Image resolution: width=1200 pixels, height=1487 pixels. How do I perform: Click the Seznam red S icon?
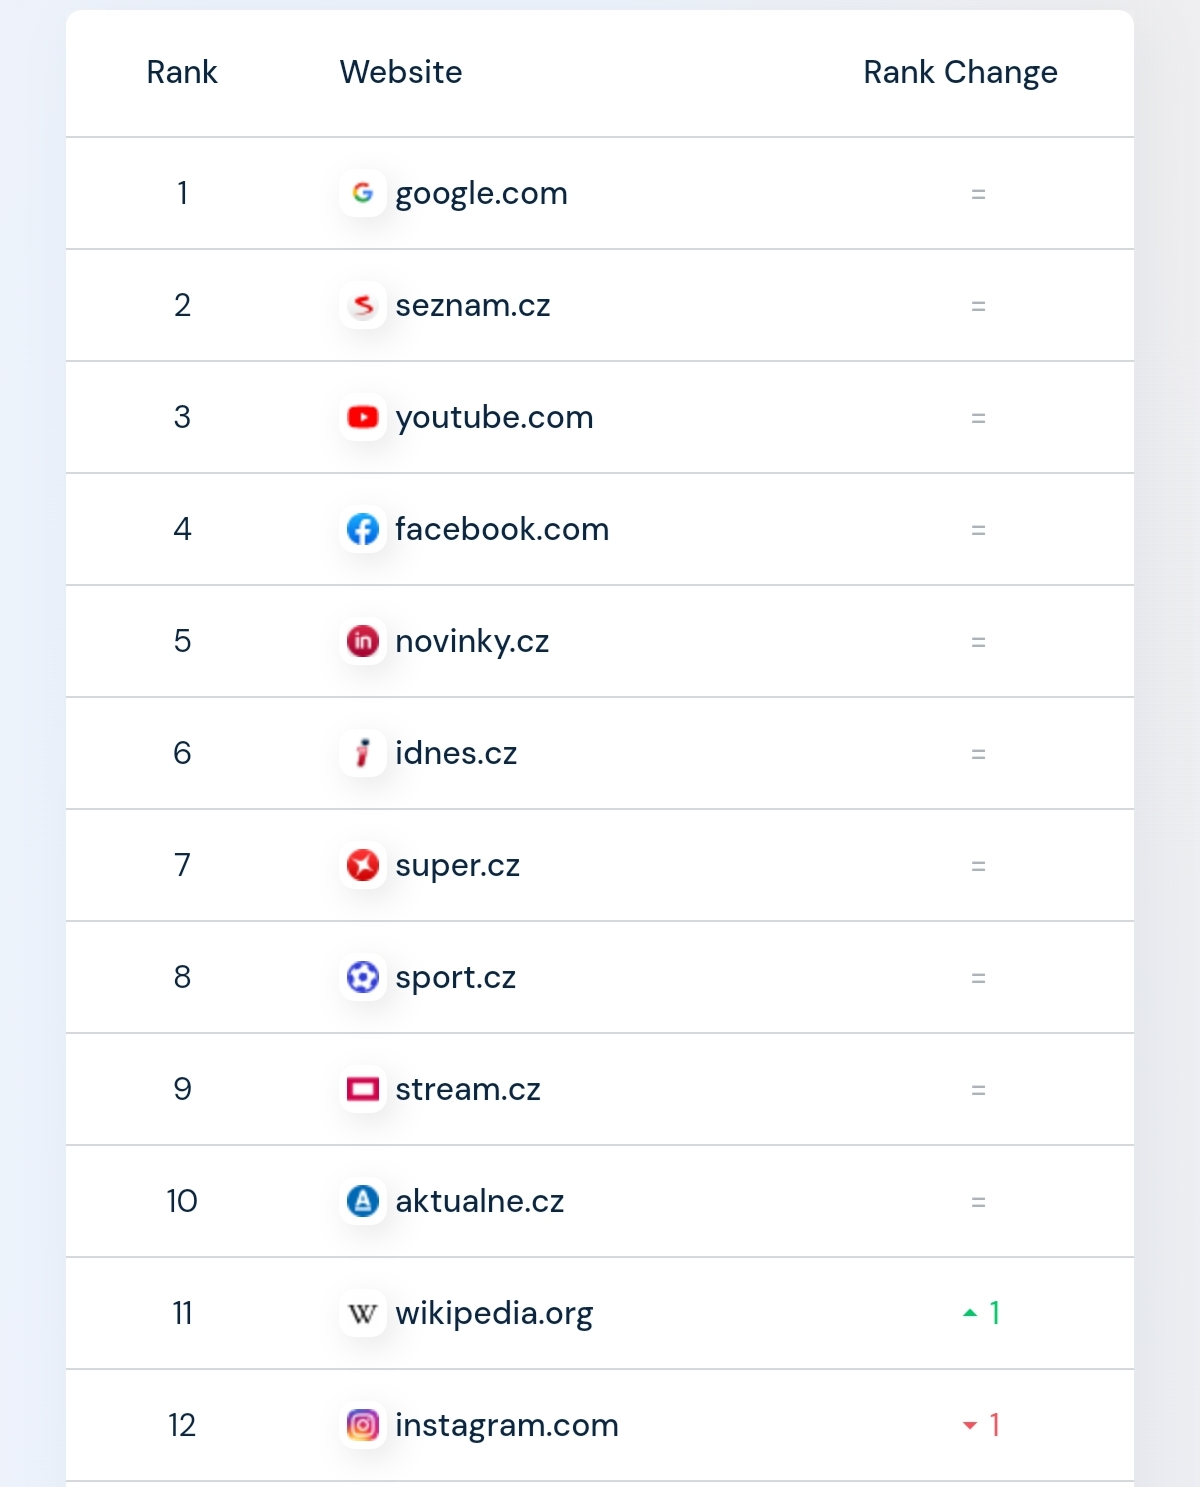362,305
